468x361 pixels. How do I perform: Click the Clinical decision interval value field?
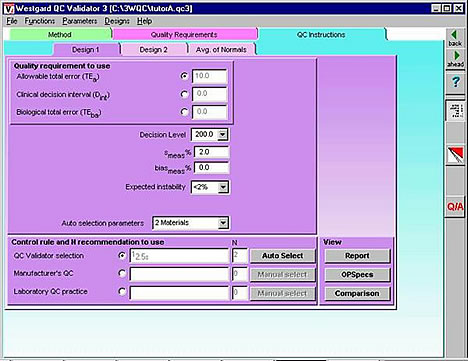pyautogui.click(x=210, y=94)
